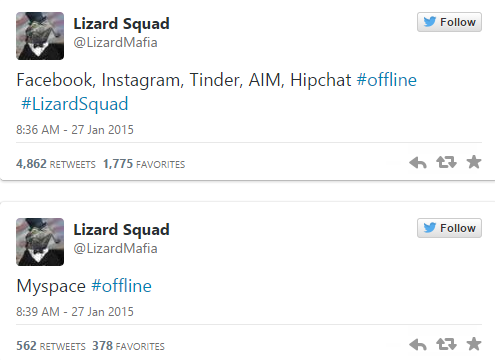Open @LizardMafia handle in first tweet
495x360 pixels.
(x=115, y=43)
